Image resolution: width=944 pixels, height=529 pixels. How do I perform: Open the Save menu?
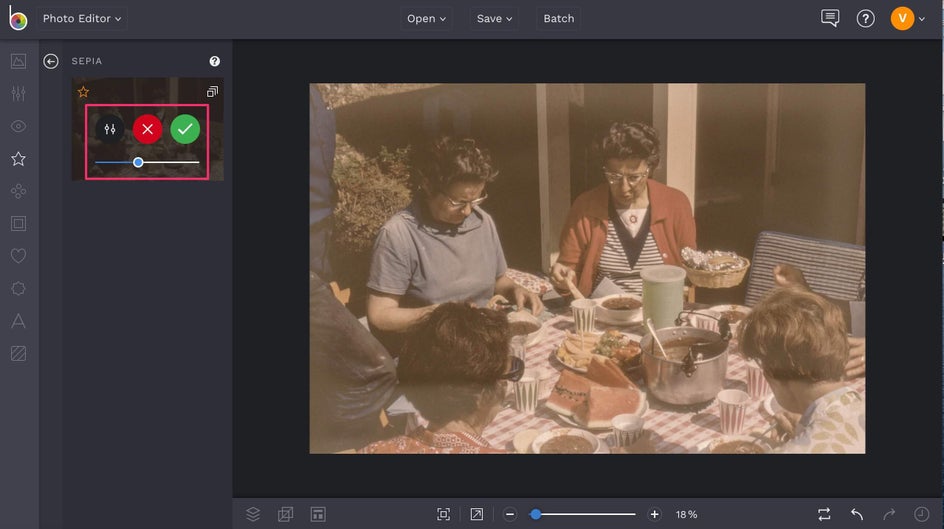494,19
